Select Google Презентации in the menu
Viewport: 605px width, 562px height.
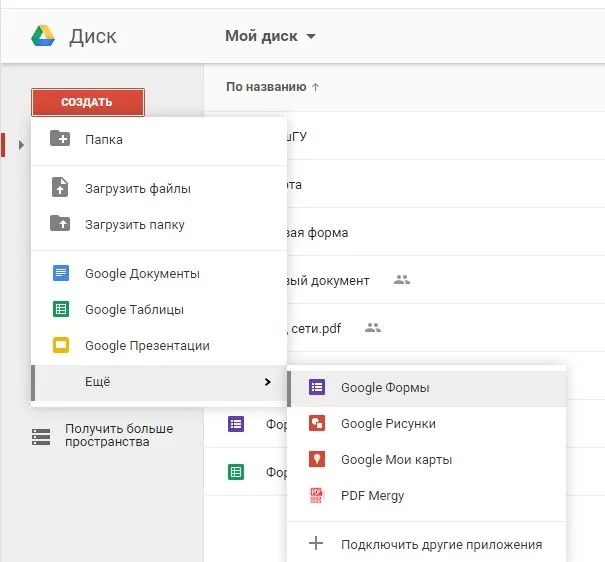pyautogui.click(x=159, y=345)
